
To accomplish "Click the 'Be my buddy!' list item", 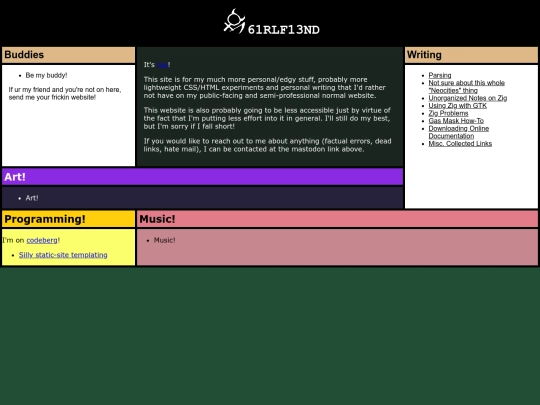I will (x=46, y=75).
